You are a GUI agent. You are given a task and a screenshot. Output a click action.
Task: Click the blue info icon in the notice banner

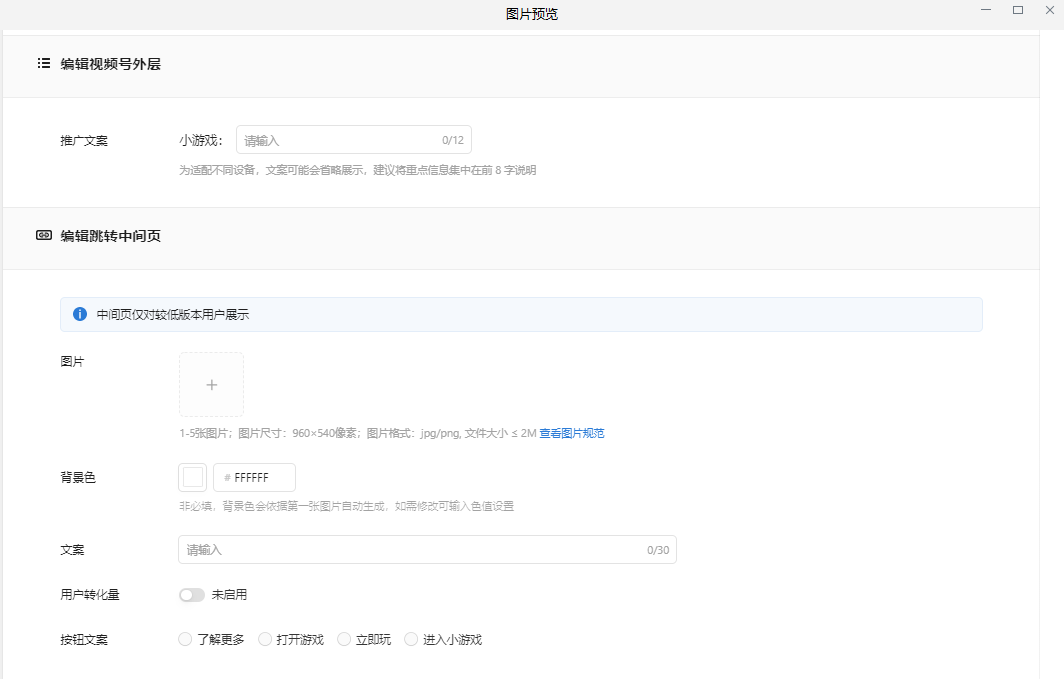tap(79, 314)
